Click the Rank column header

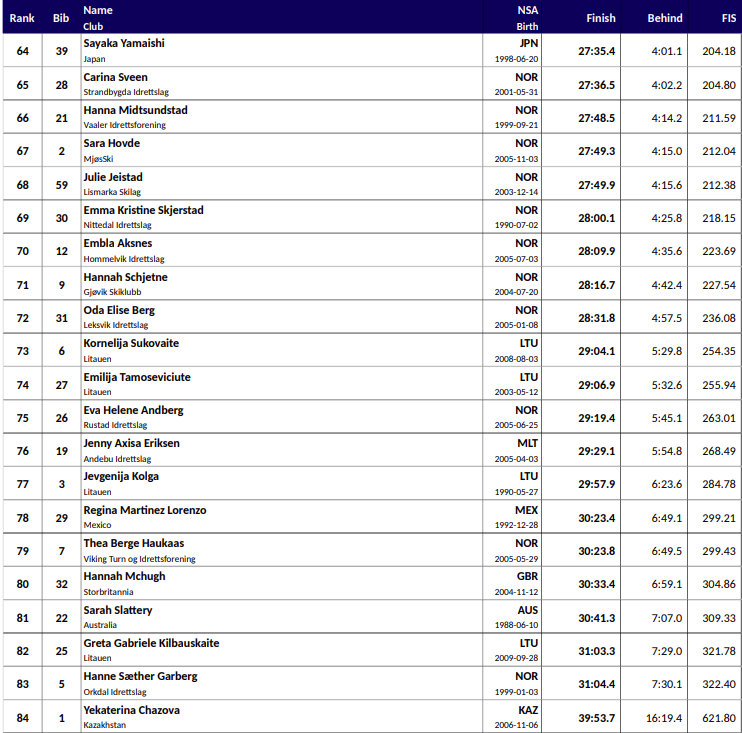[x=22, y=18]
